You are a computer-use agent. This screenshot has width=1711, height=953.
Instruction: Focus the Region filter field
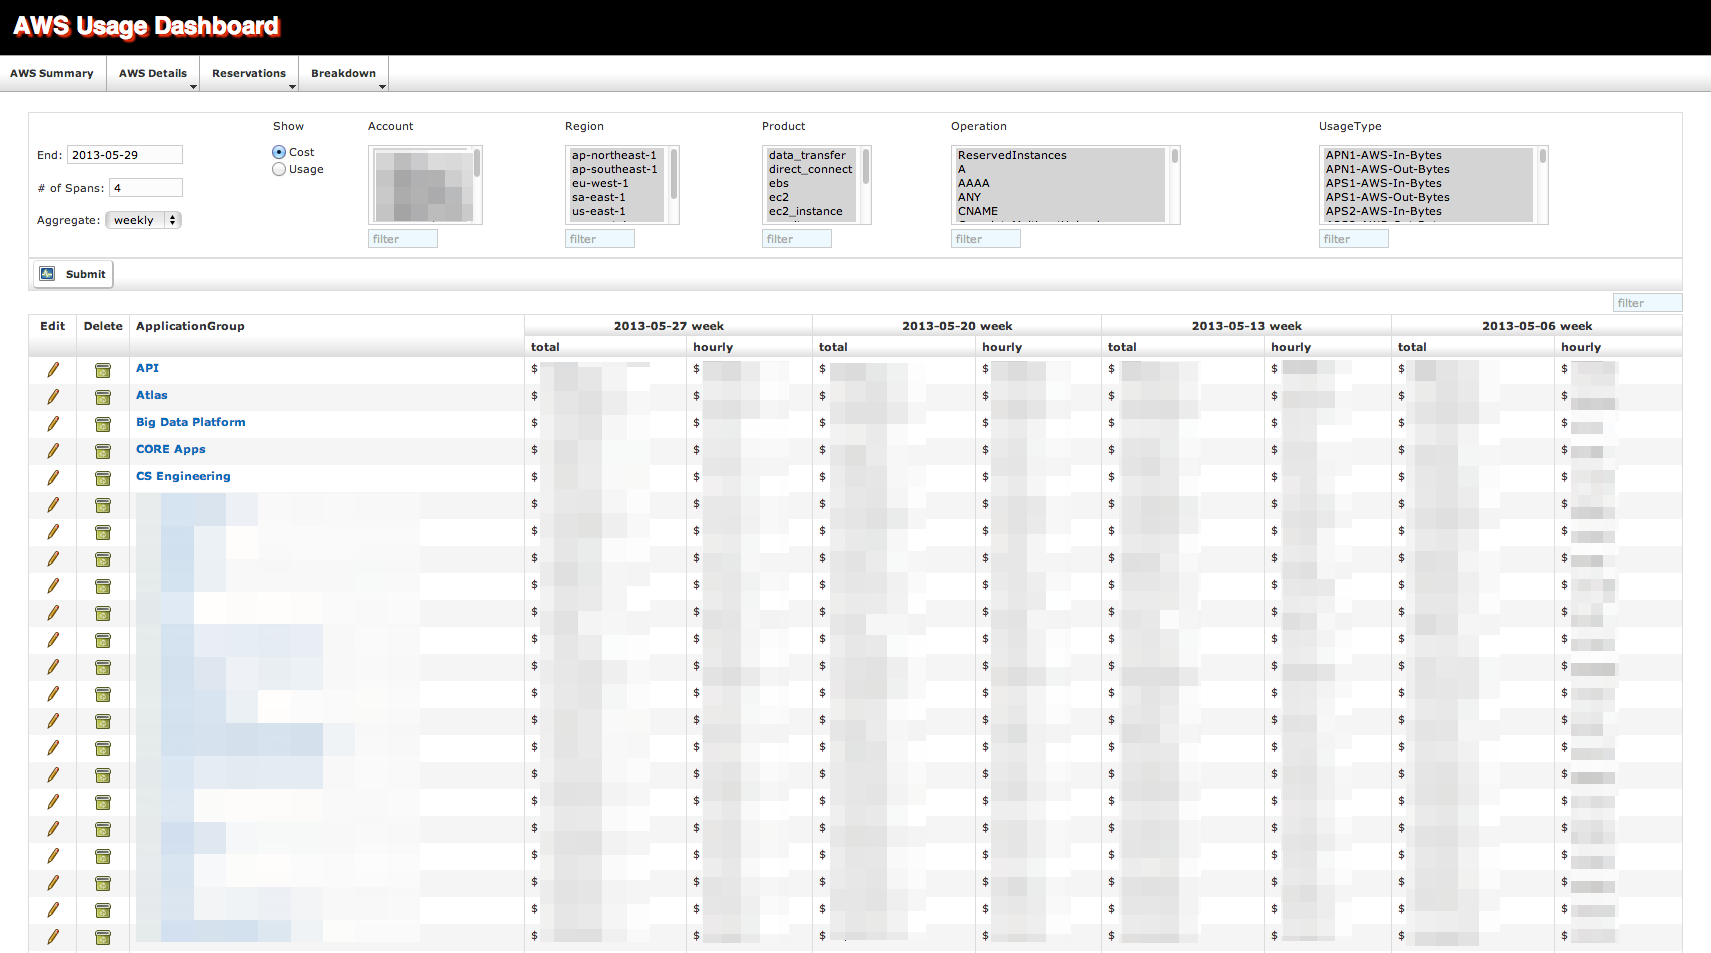pos(600,239)
